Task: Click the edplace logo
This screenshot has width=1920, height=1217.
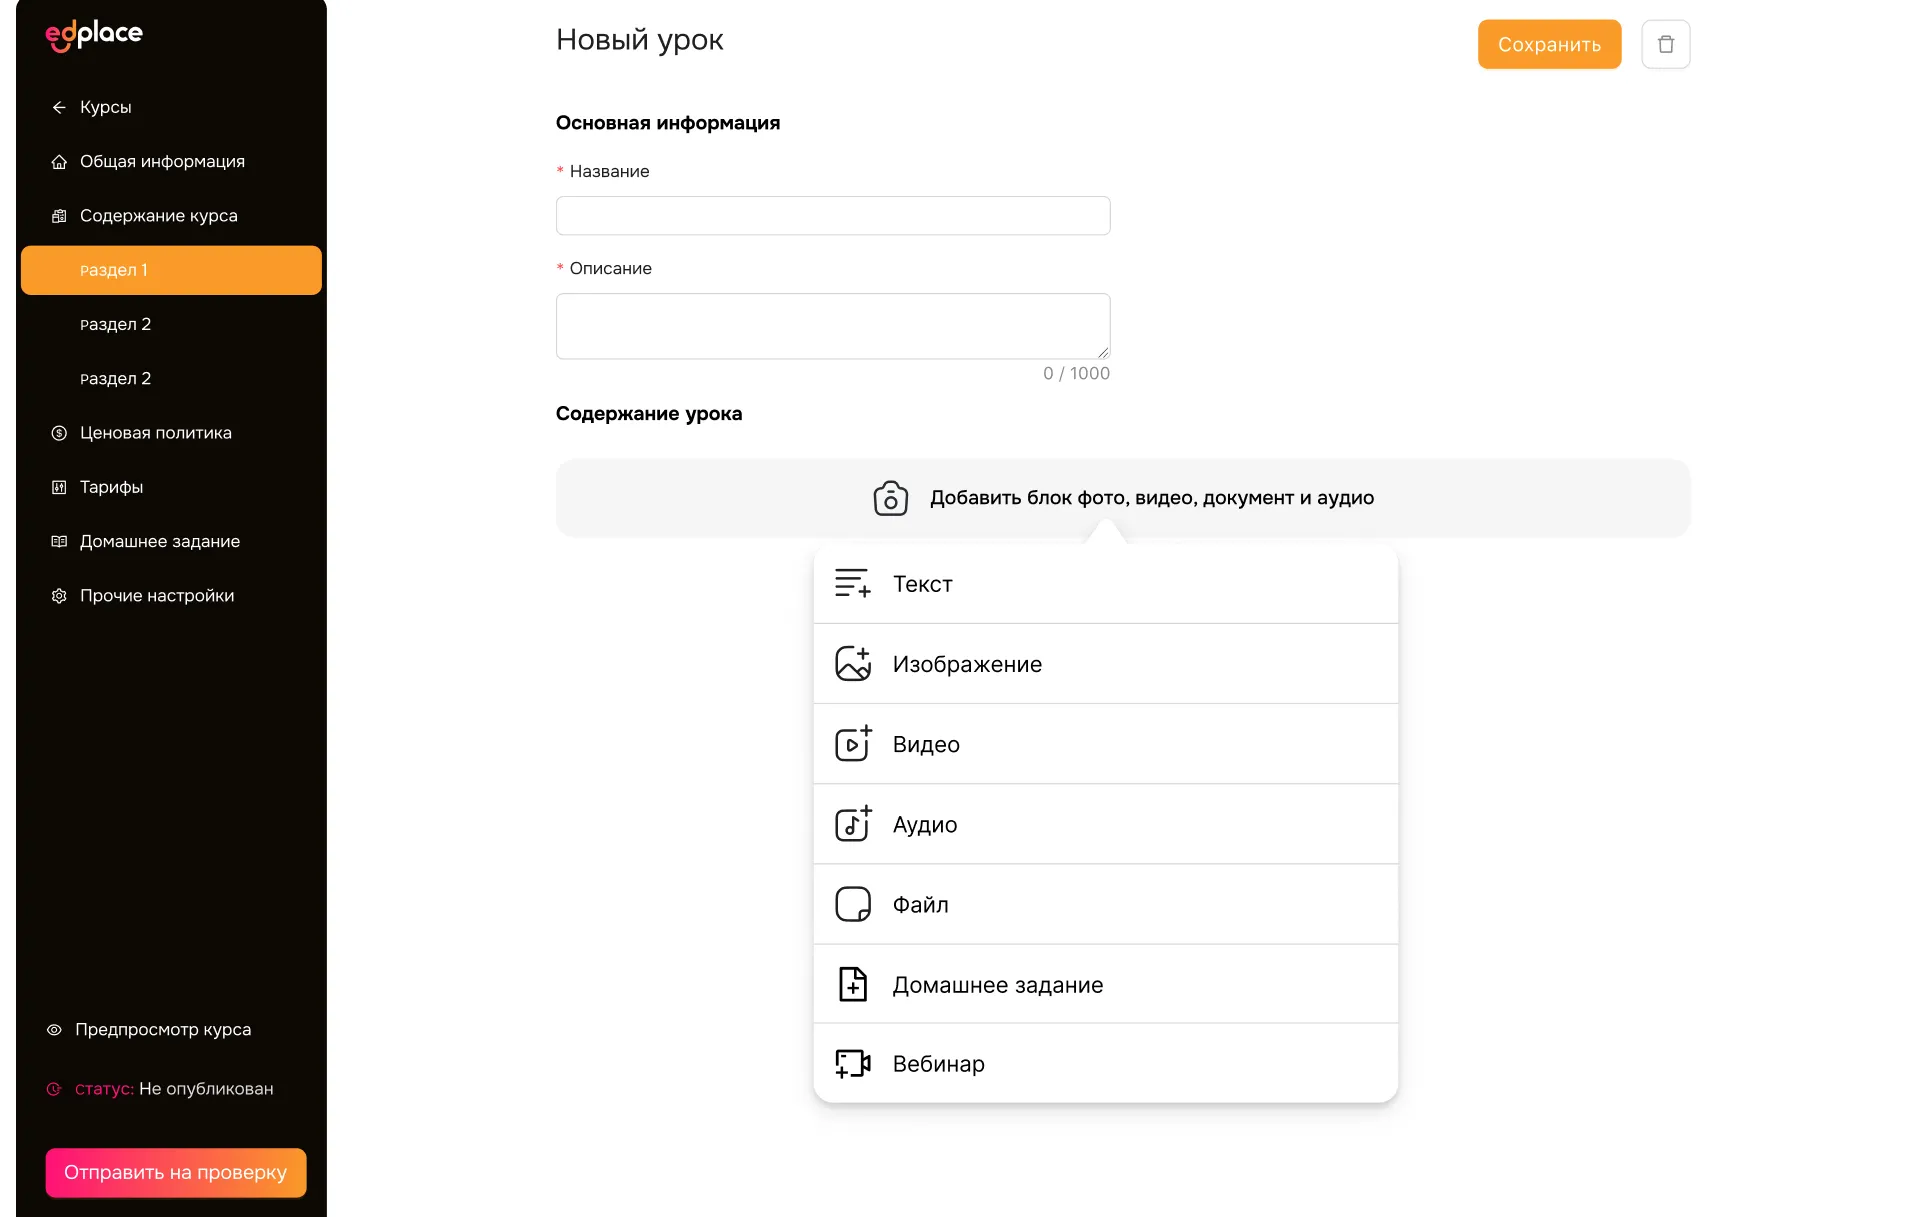Action: pyautogui.click(x=94, y=35)
